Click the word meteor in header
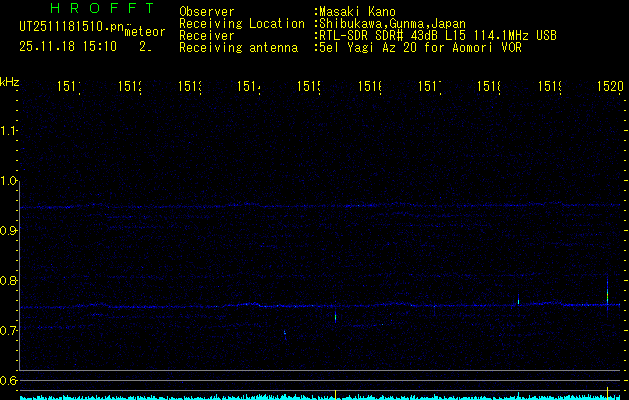 (144, 31)
